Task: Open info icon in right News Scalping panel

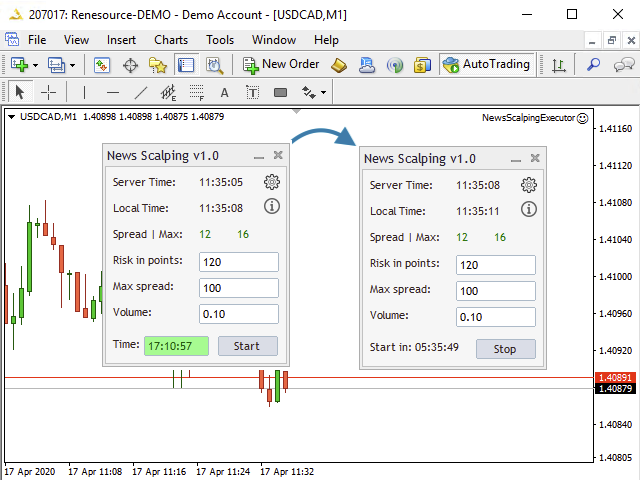Action: (529, 209)
